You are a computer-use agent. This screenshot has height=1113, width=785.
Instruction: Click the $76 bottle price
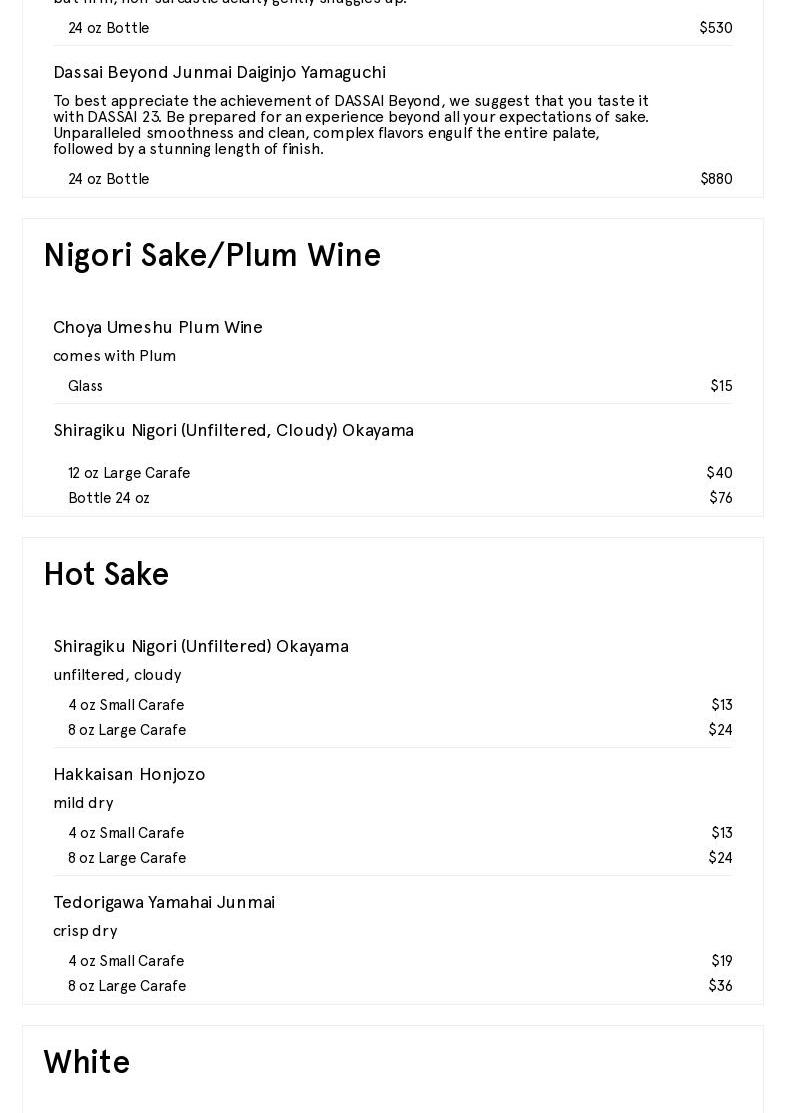point(721,498)
